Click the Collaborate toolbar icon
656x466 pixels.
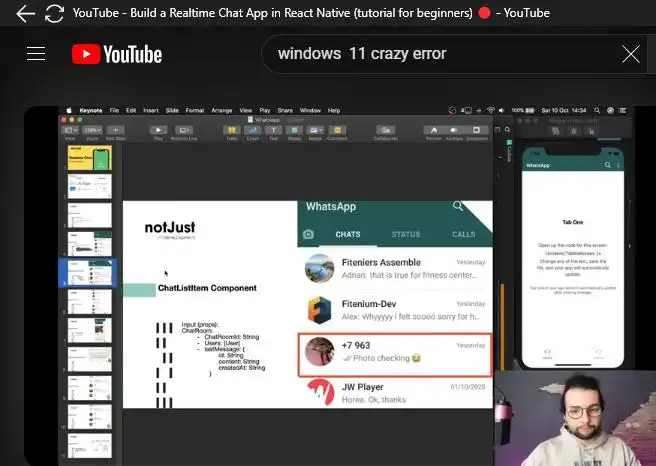[385, 130]
